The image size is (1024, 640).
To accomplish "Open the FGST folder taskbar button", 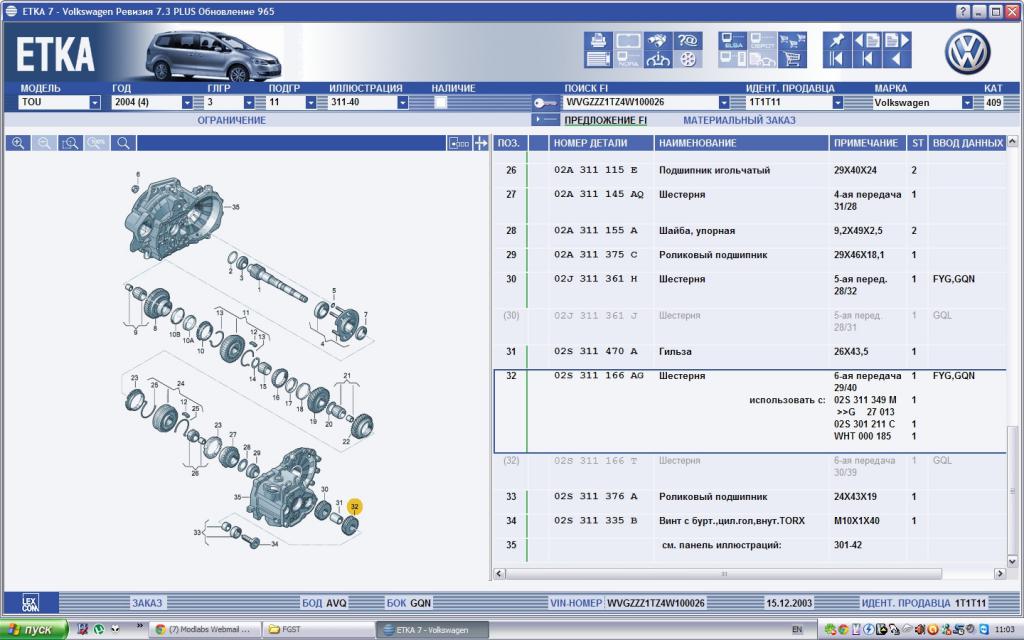I will point(317,630).
